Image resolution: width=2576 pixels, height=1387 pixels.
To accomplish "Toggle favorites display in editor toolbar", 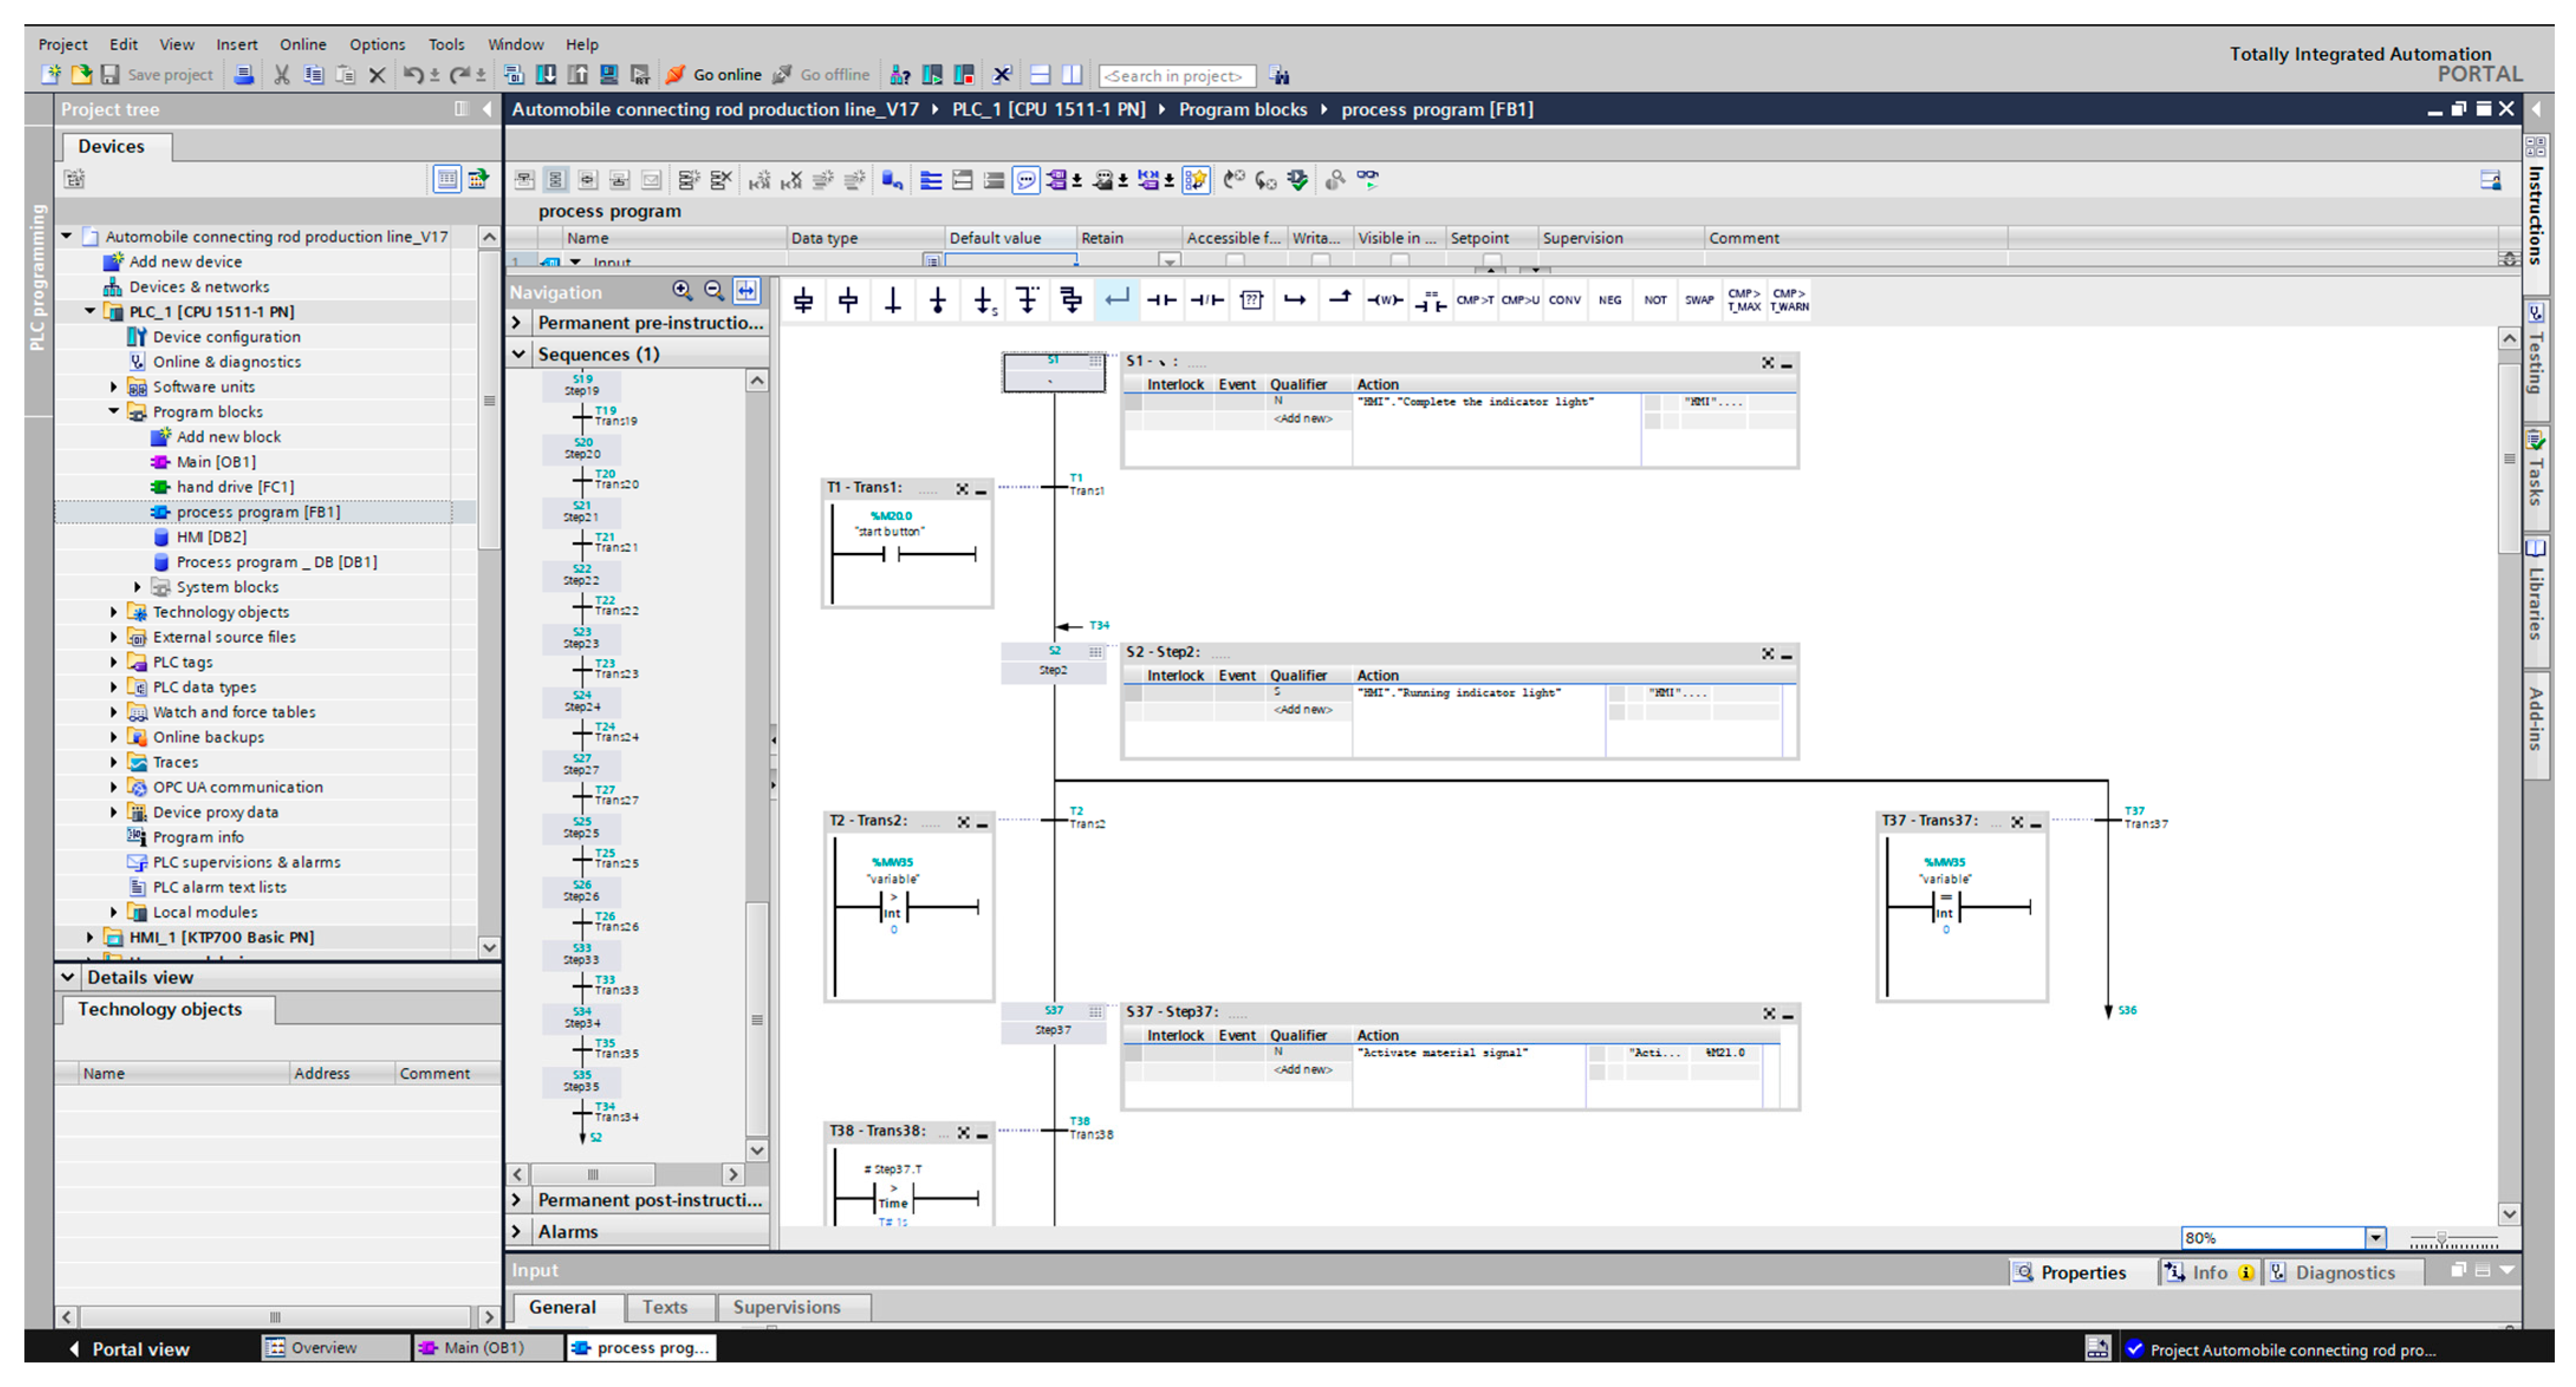I will 1196,180.
